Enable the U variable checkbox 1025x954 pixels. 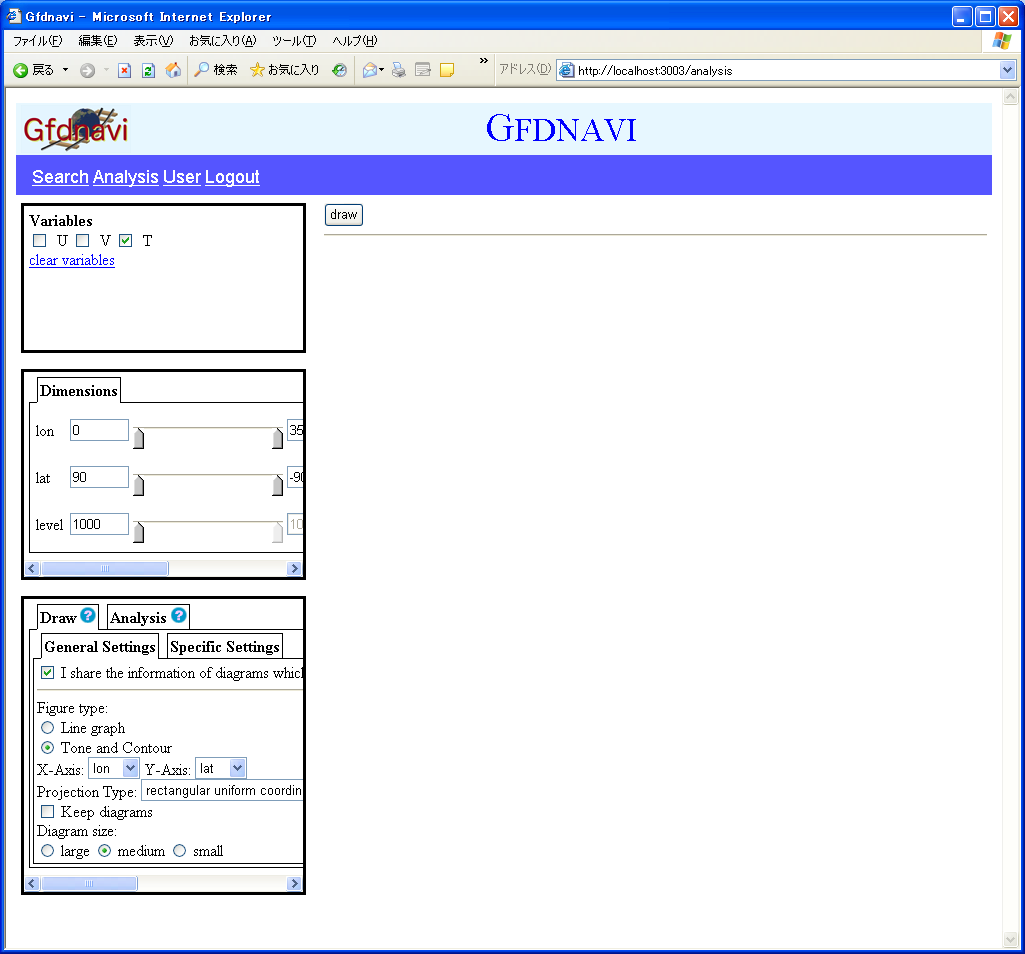[40, 240]
